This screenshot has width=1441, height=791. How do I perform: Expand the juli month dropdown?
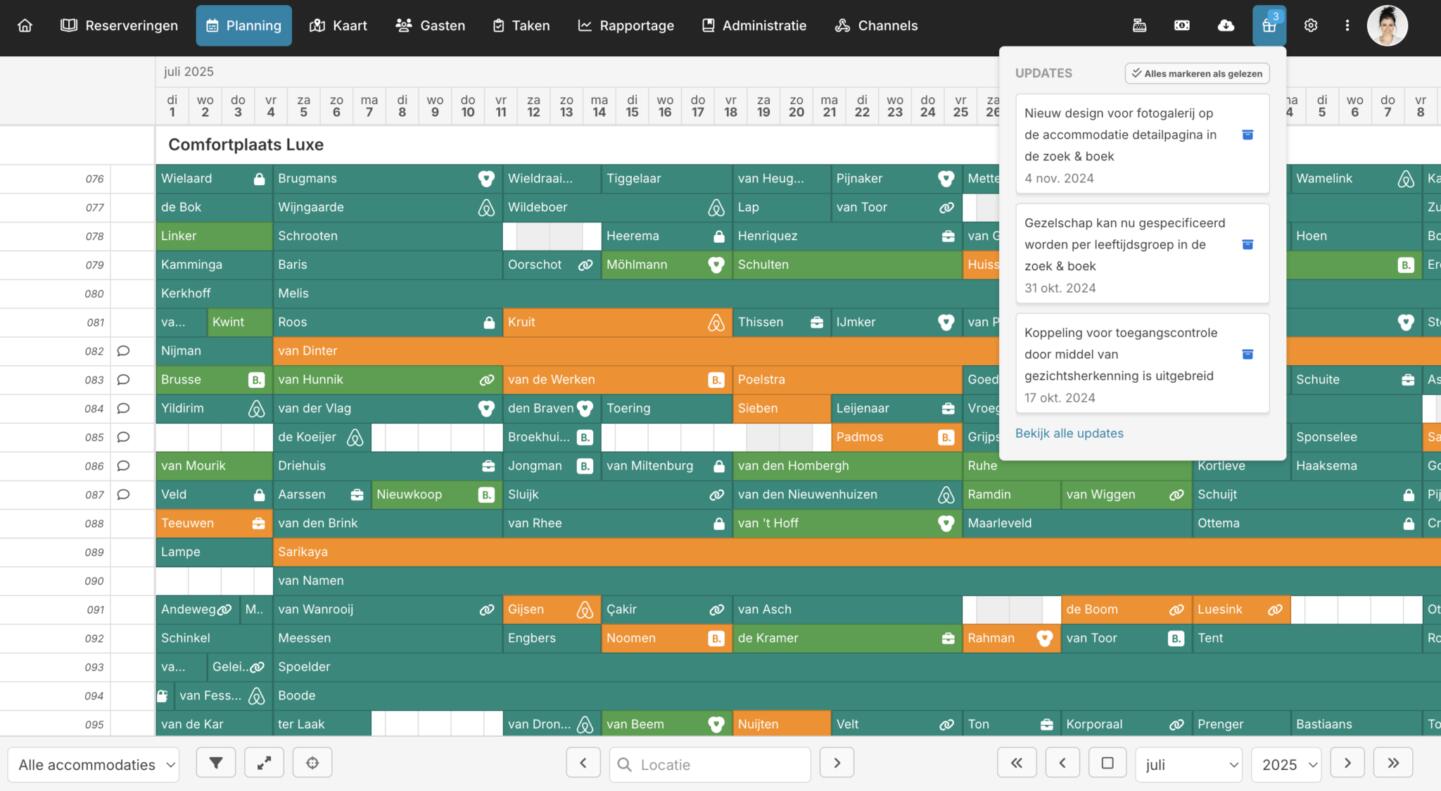(x=1188, y=764)
